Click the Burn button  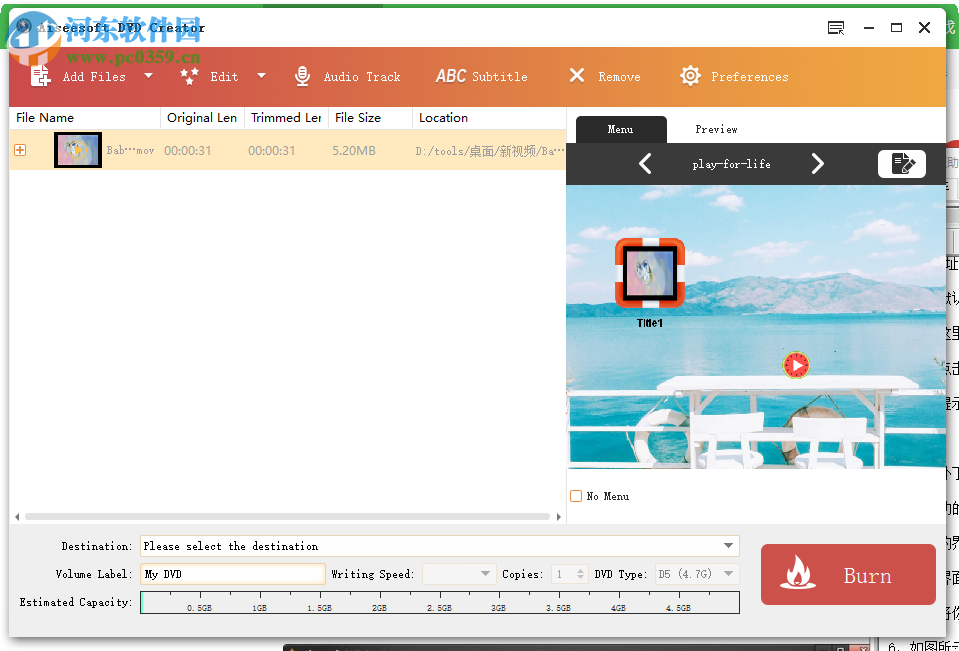pyautogui.click(x=847, y=575)
